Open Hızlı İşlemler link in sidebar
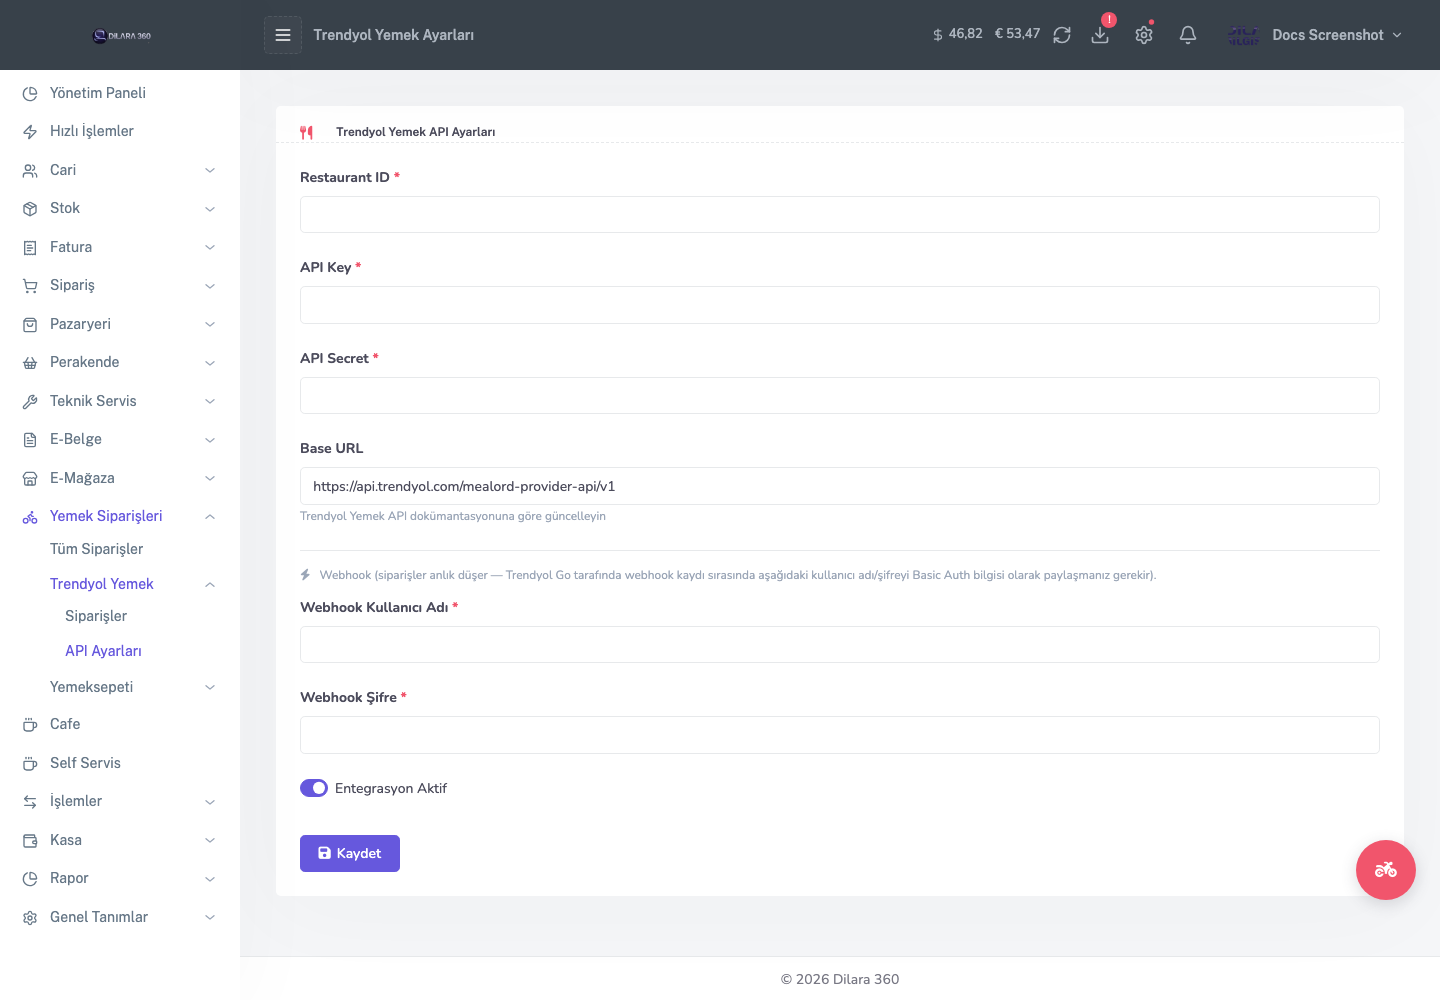The image size is (1440, 1000). coord(92,131)
